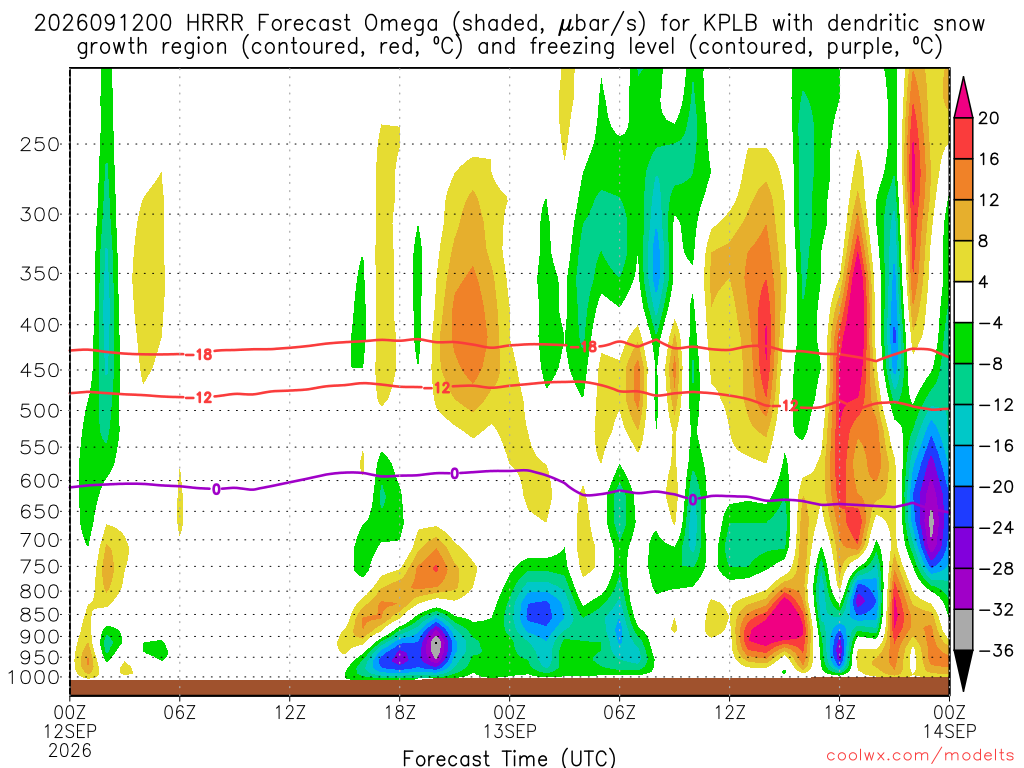Click the leftmost -18 red contour label
The image size is (1024, 768).
200,355
